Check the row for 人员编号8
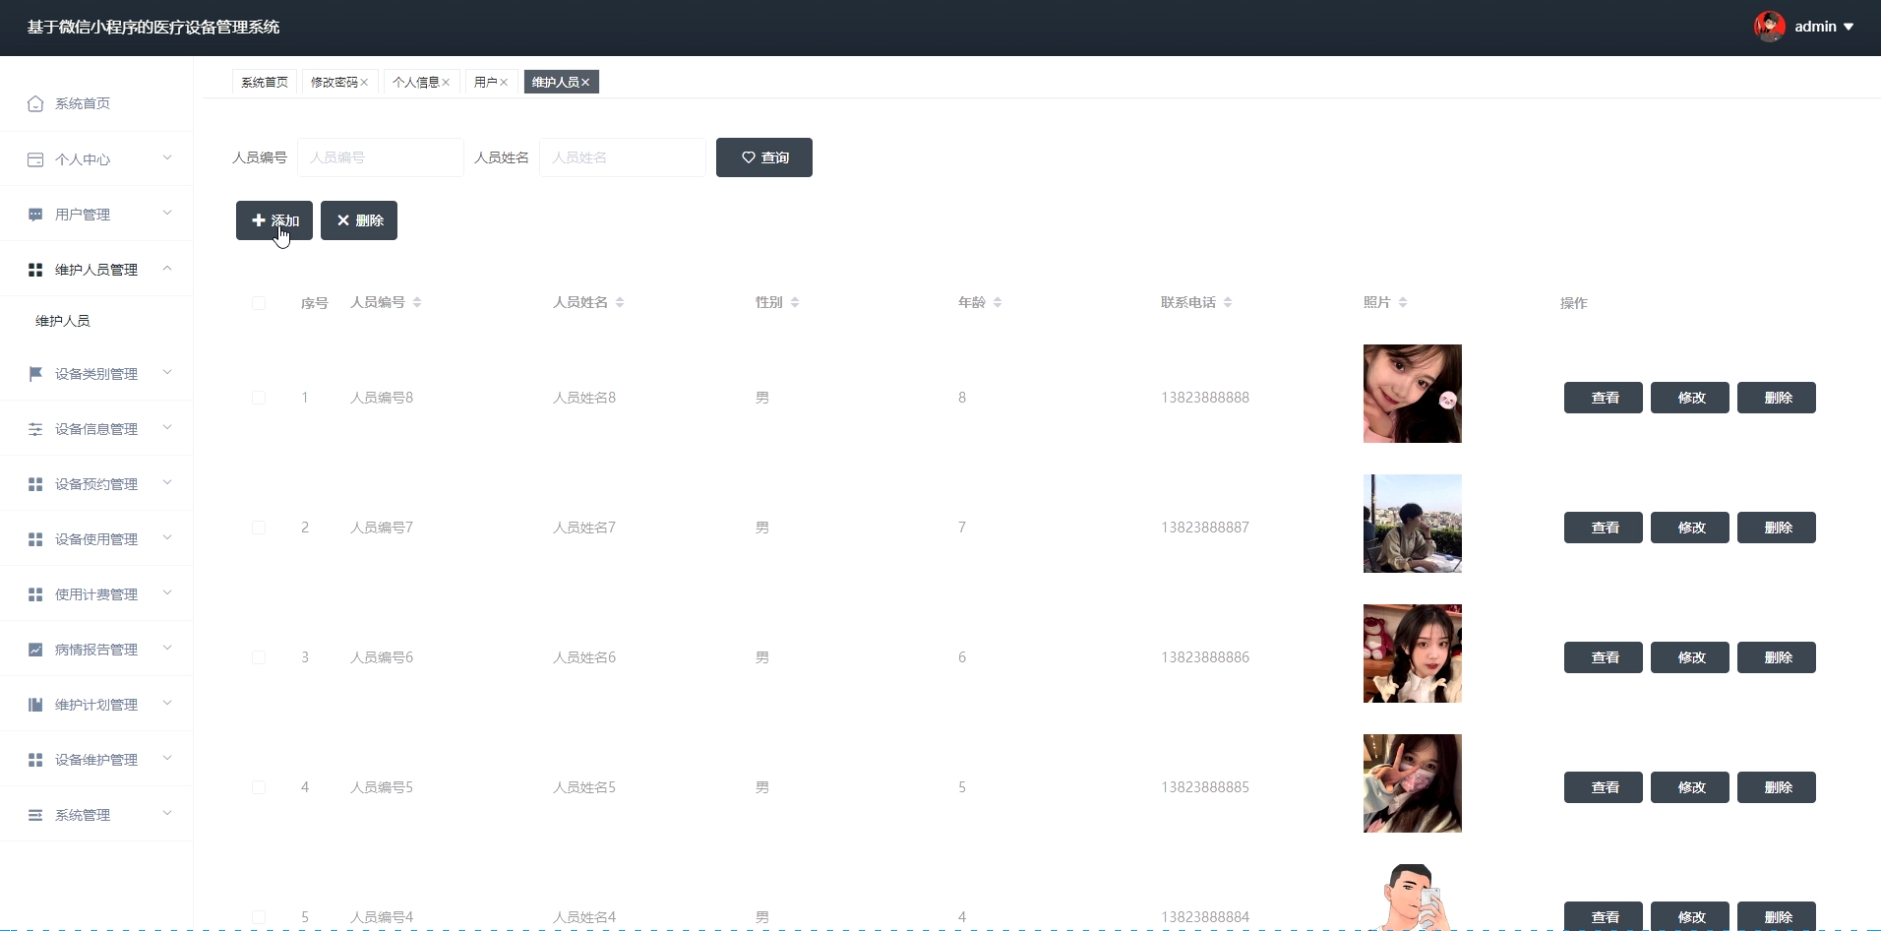Image resolution: width=1881 pixels, height=931 pixels. pos(259,397)
